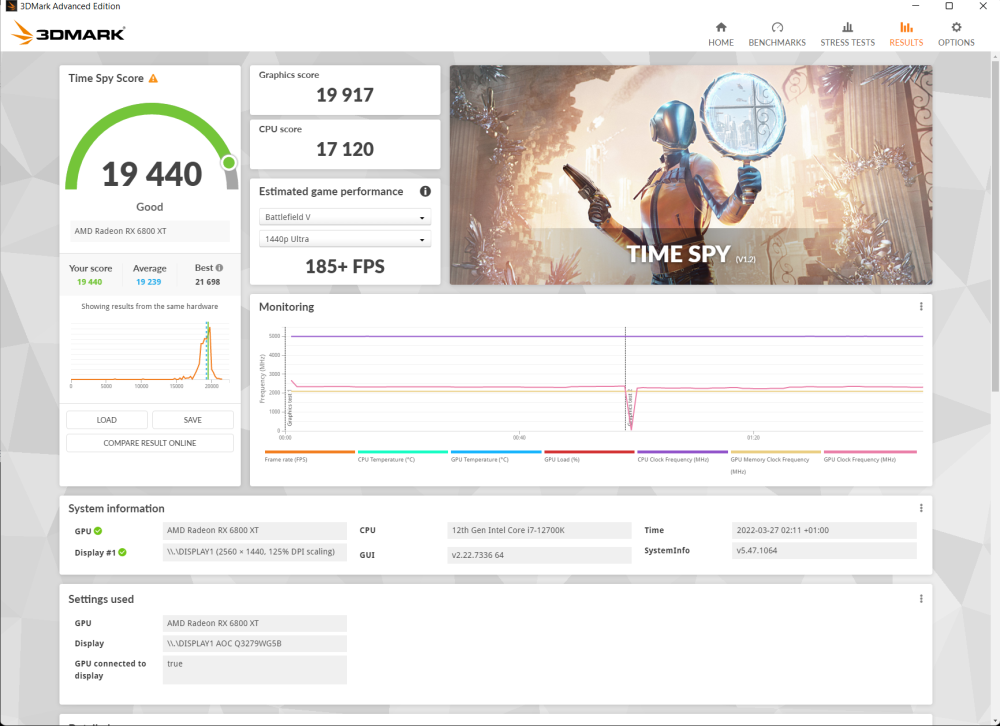Toggle the CPU Temperature legend
Image resolution: width=1000 pixels, height=726 pixels.
[402, 456]
